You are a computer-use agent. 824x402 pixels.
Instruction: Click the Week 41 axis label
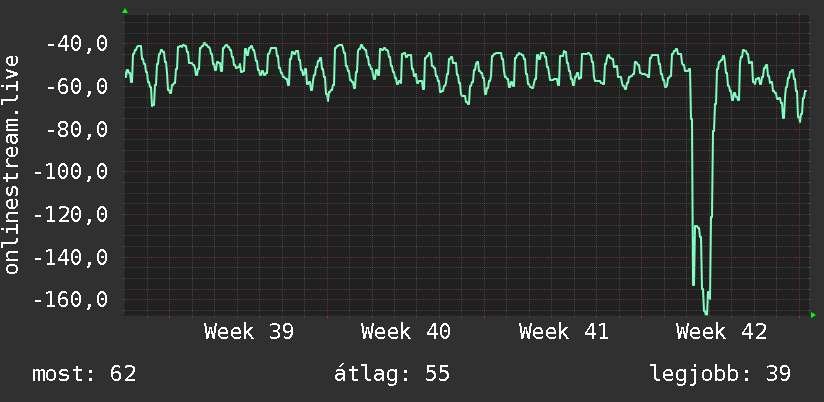point(564,332)
